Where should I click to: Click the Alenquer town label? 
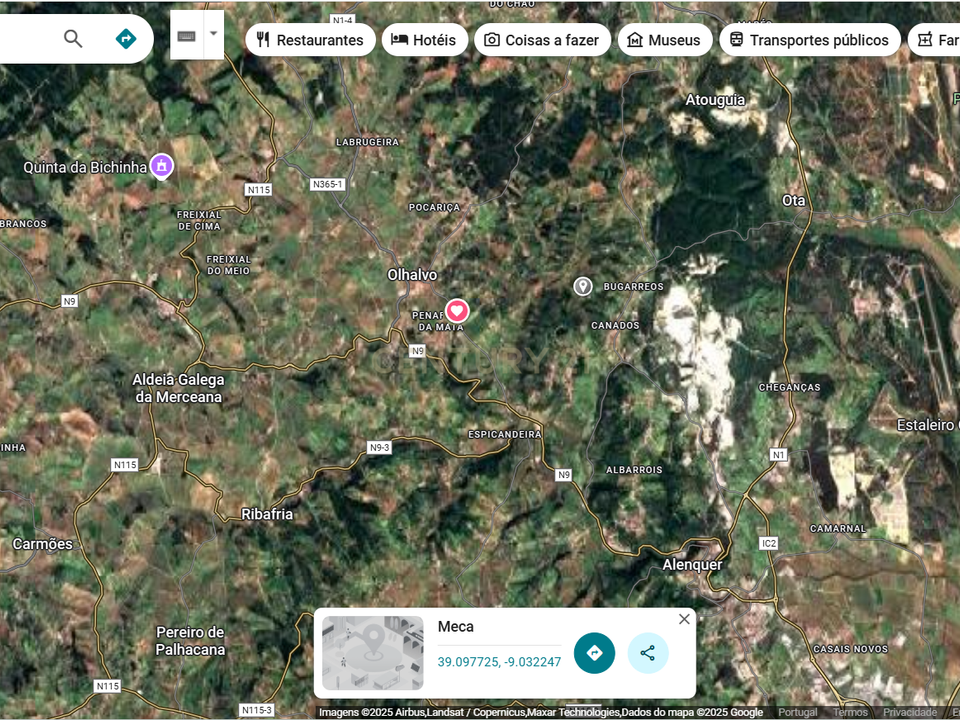(692, 564)
